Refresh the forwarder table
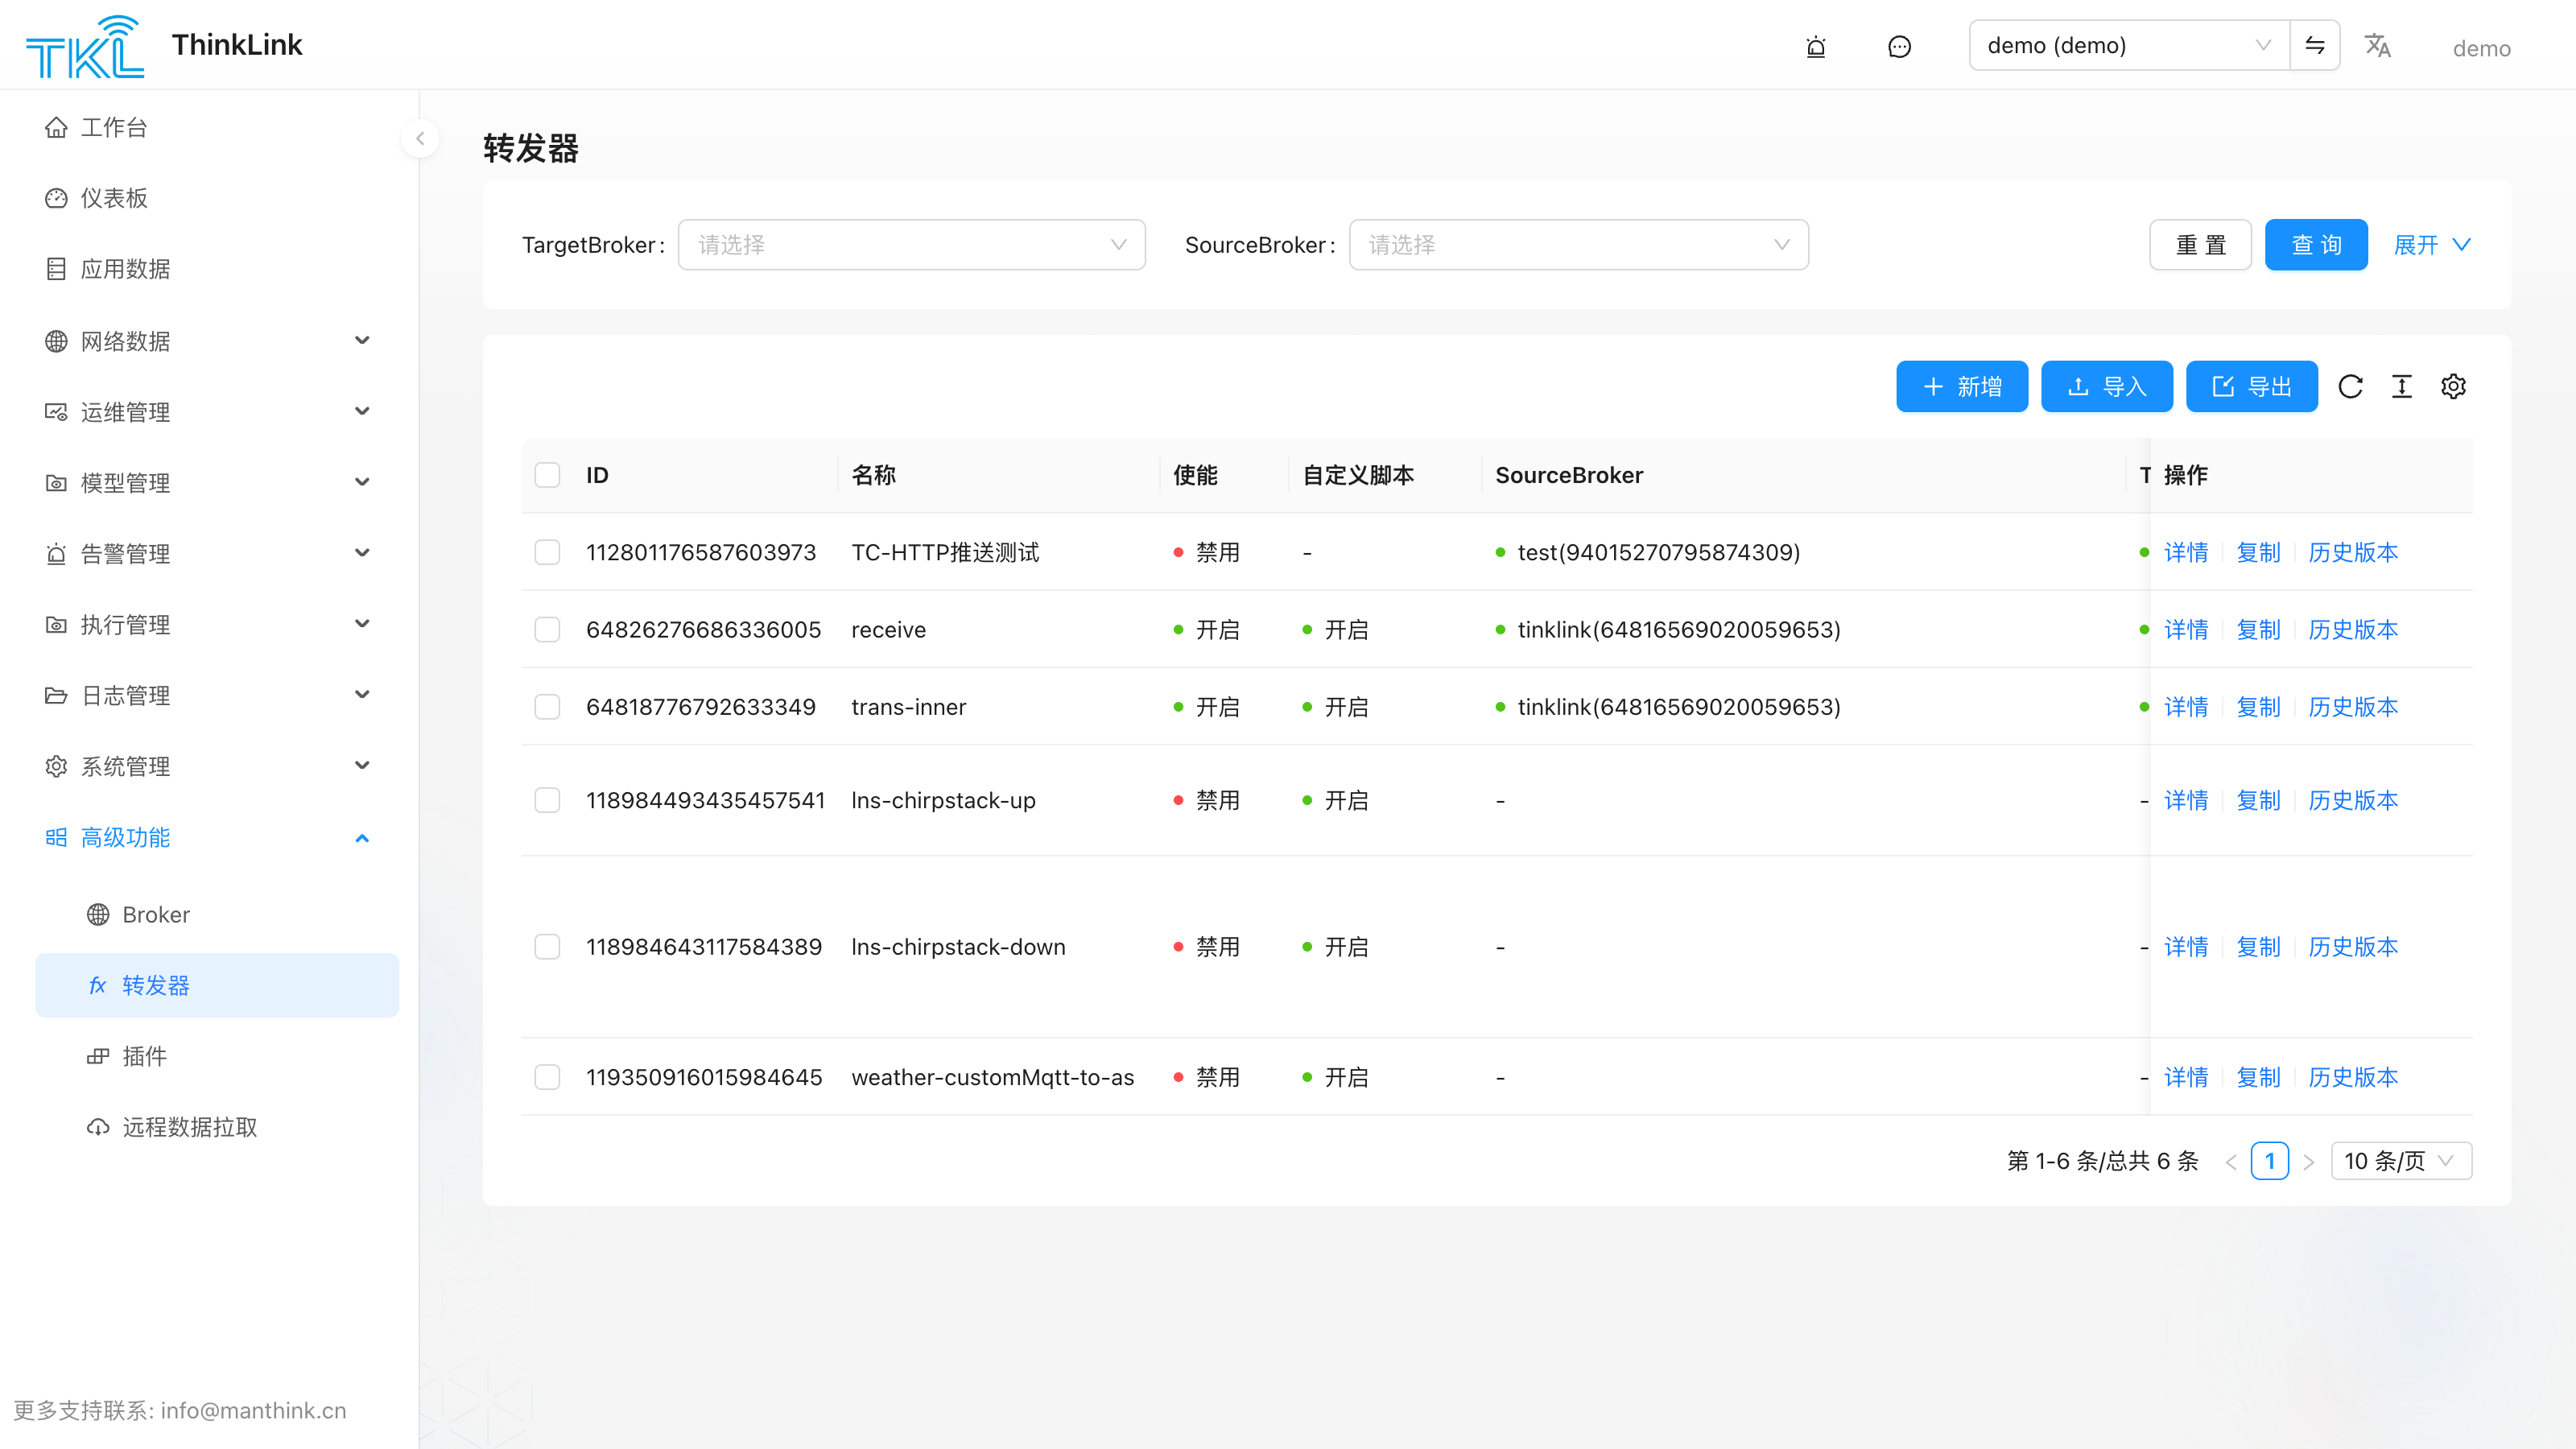2576x1449 pixels. point(2350,387)
